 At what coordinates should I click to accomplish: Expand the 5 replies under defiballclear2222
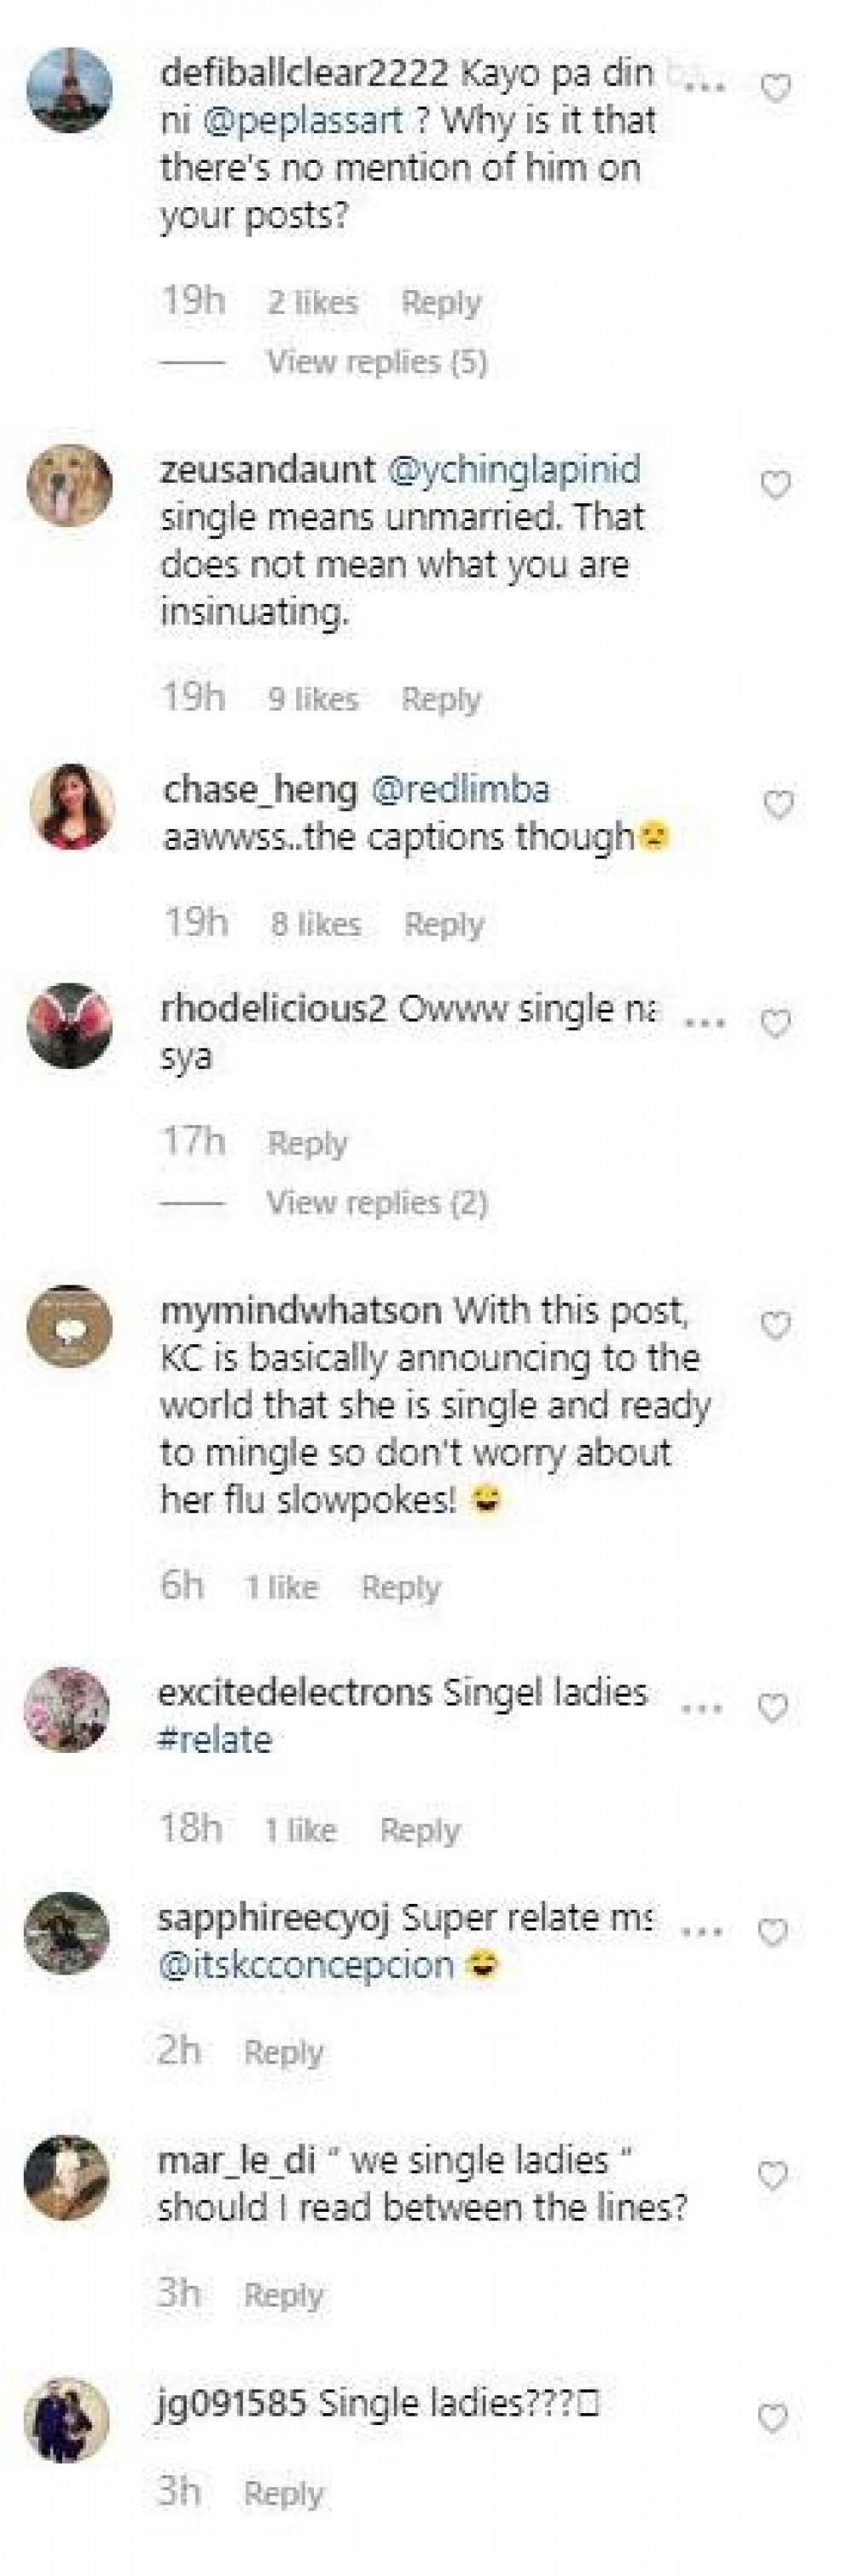tap(376, 362)
